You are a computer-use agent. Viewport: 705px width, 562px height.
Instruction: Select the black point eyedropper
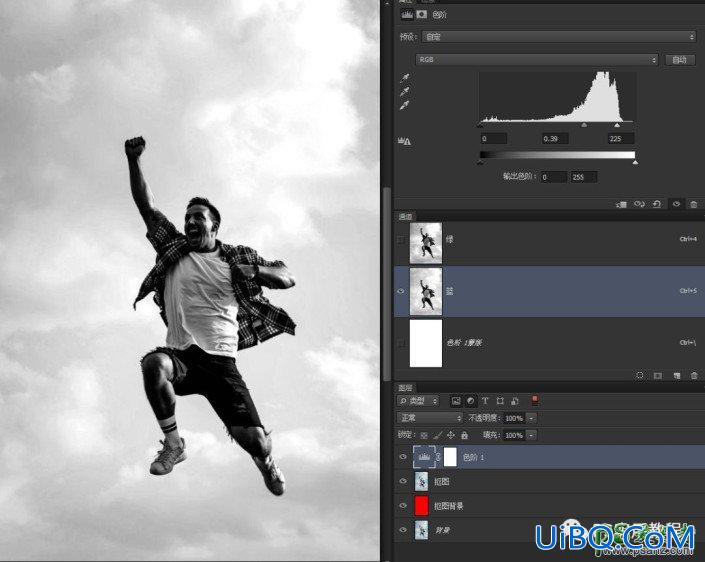[x=405, y=78]
